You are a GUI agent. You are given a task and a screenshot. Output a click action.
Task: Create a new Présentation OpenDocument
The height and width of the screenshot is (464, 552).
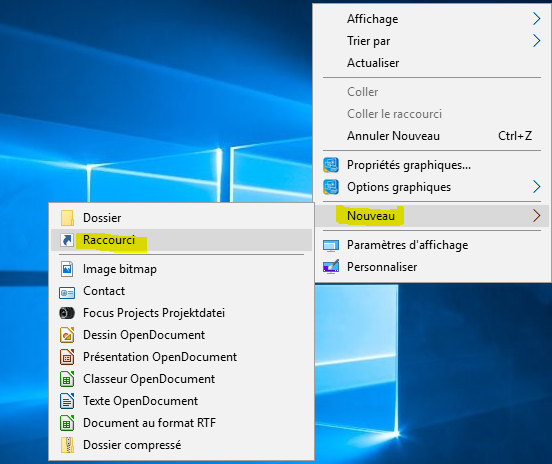coord(181,357)
